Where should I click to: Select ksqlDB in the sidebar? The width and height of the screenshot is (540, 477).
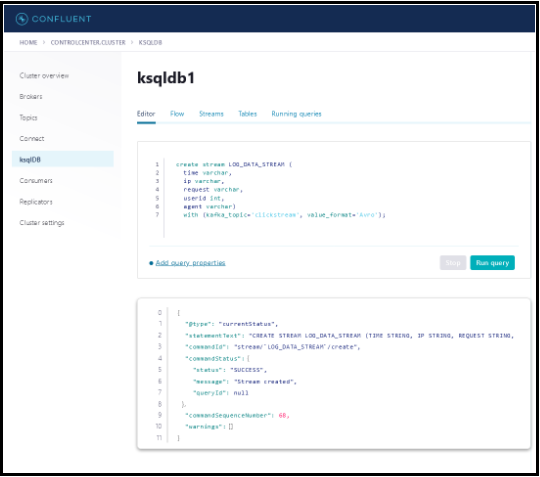tap(63, 159)
